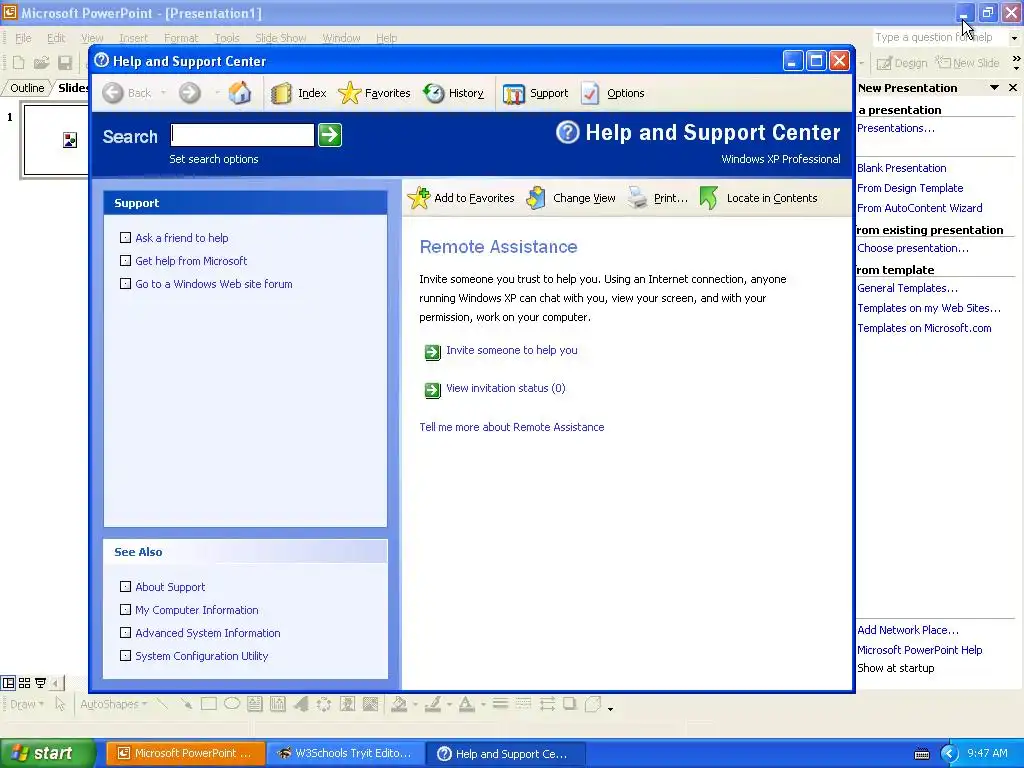Switch to Outline tab in PowerPoint
The height and width of the screenshot is (768, 1024).
(x=27, y=88)
